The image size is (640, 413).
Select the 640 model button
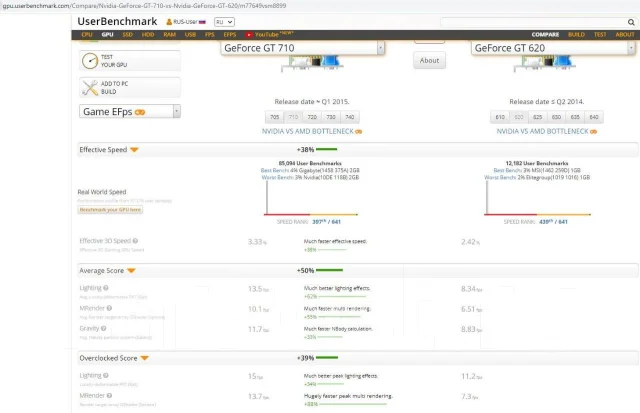[x=594, y=117]
